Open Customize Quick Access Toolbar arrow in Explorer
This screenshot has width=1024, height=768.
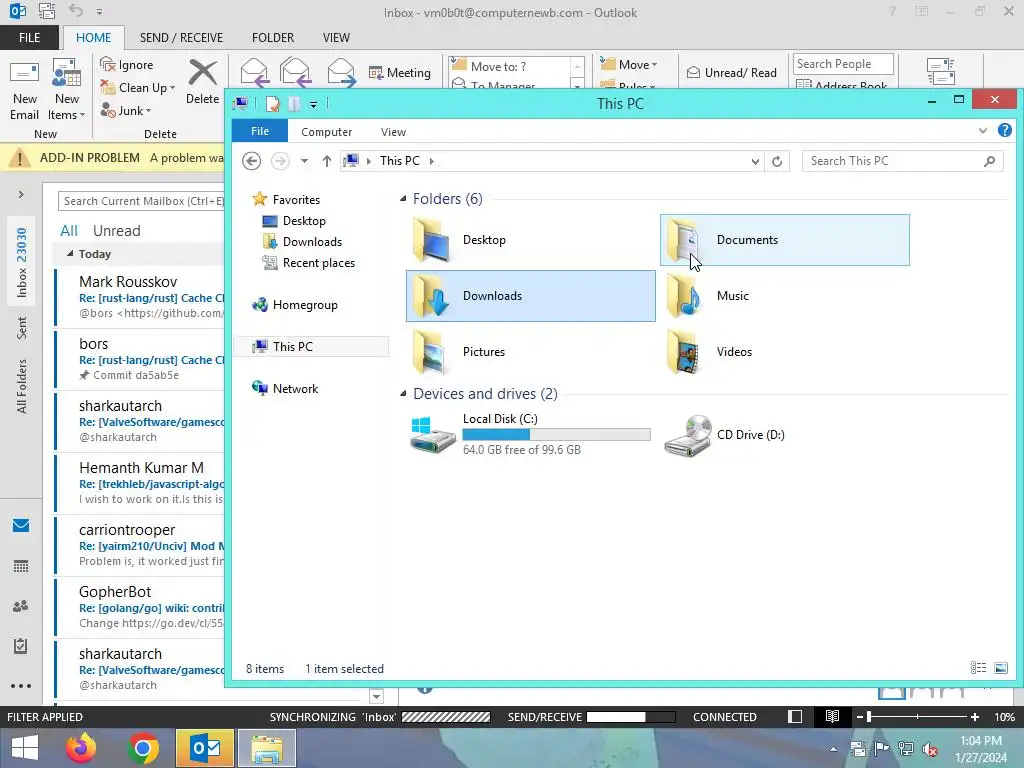(x=313, y=104)
